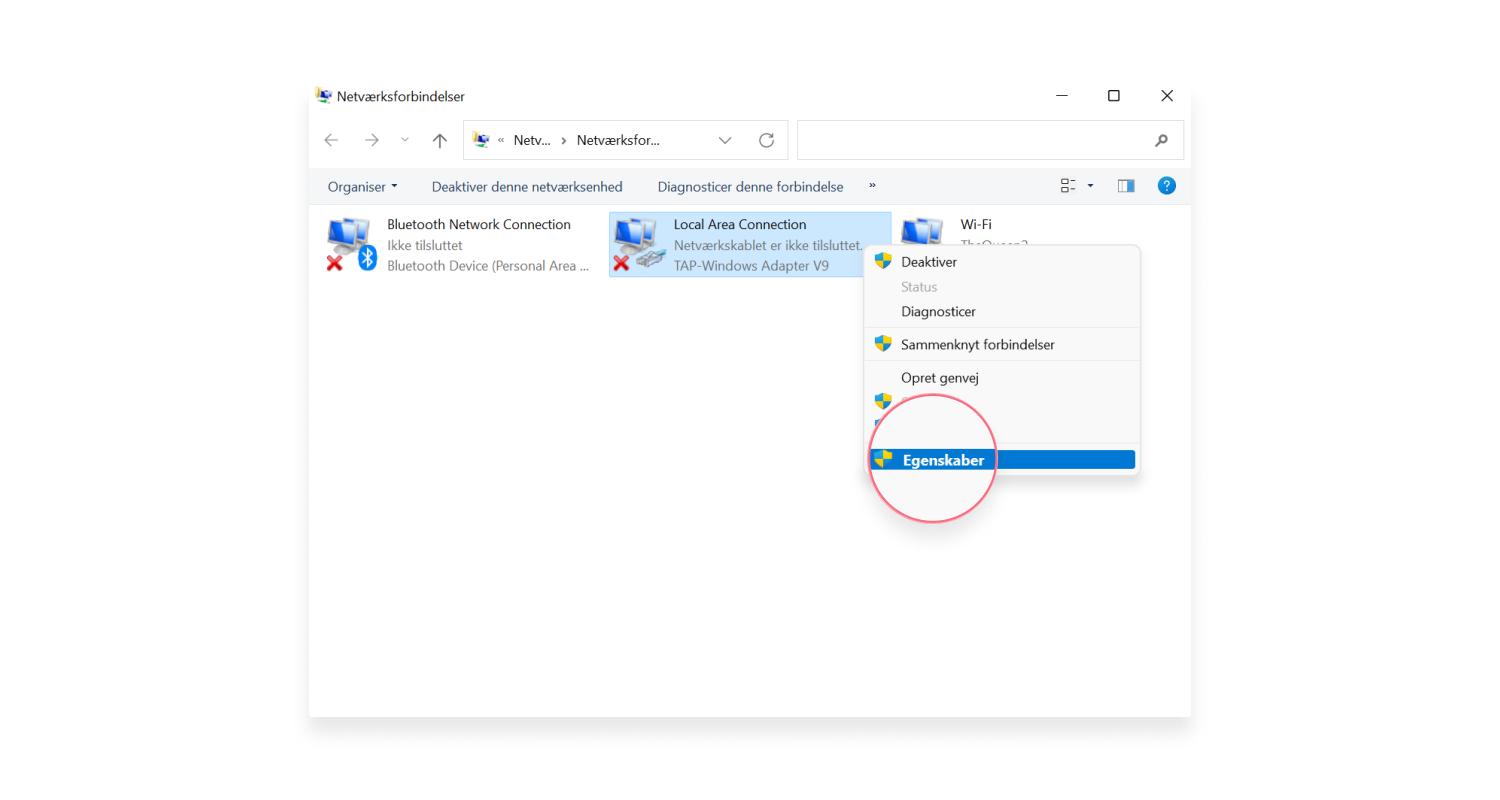
Task: Close the Netværksforbindelser window
Action: 1166,96
